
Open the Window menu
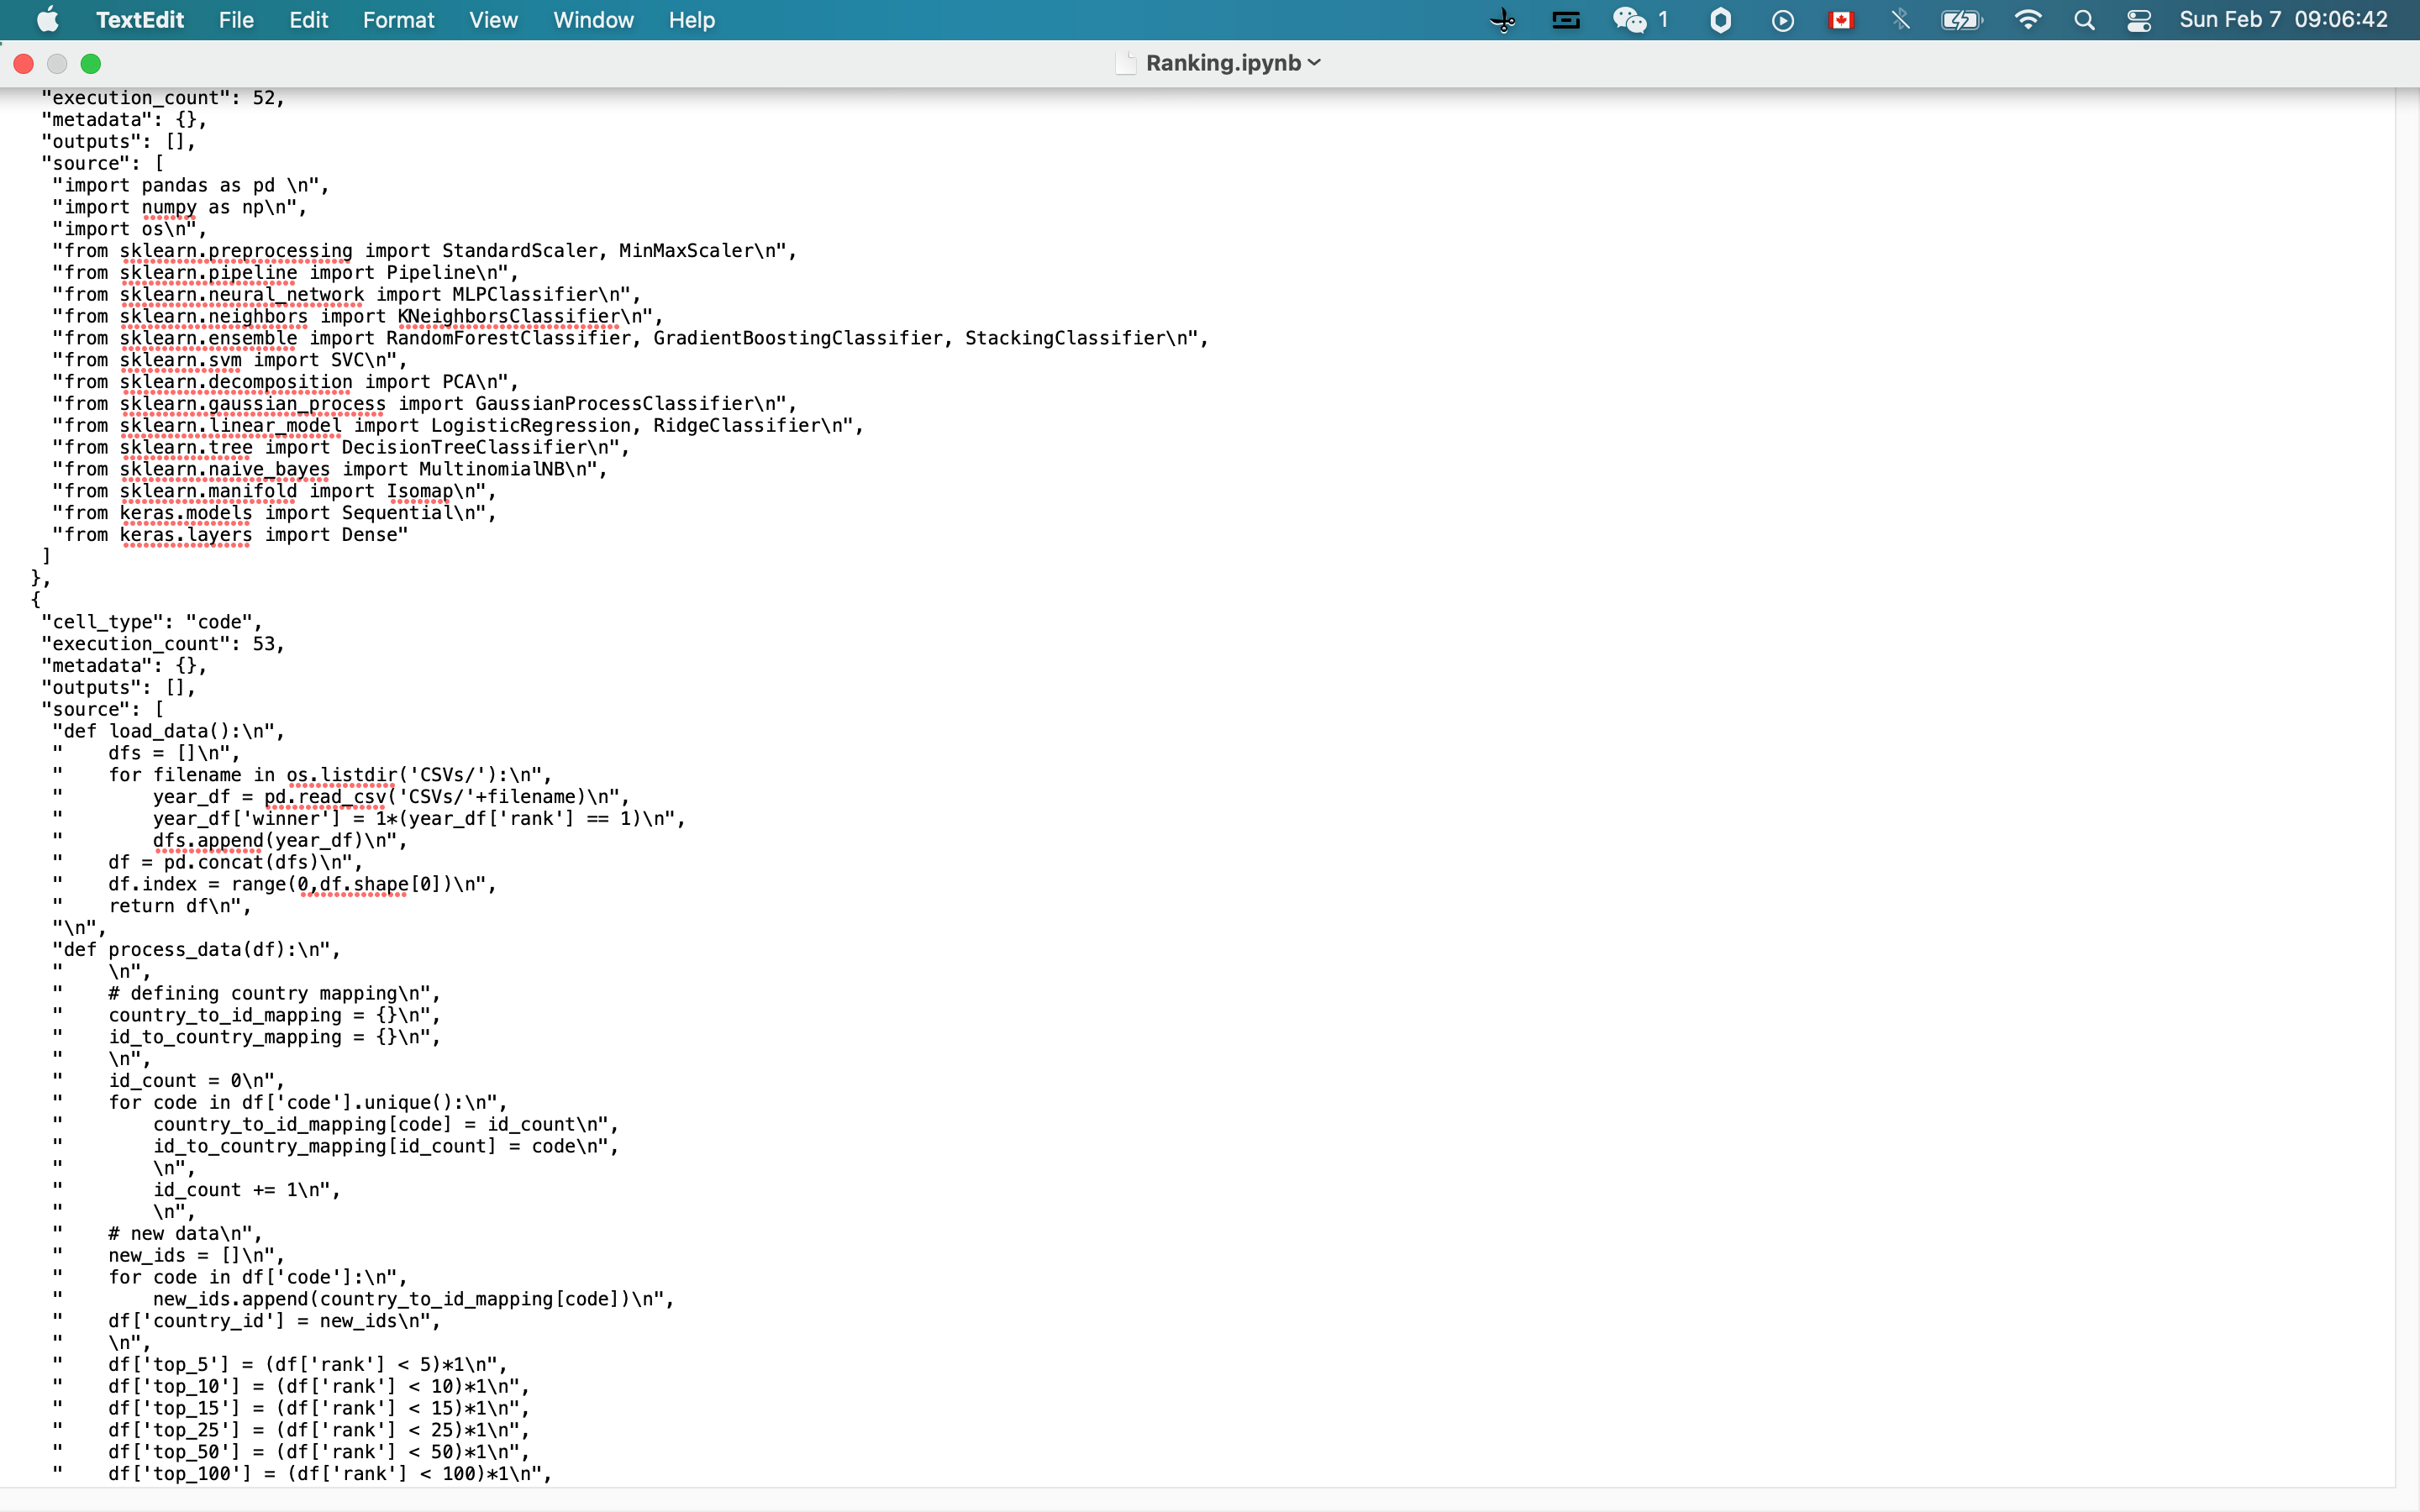(x=593, y=20)
